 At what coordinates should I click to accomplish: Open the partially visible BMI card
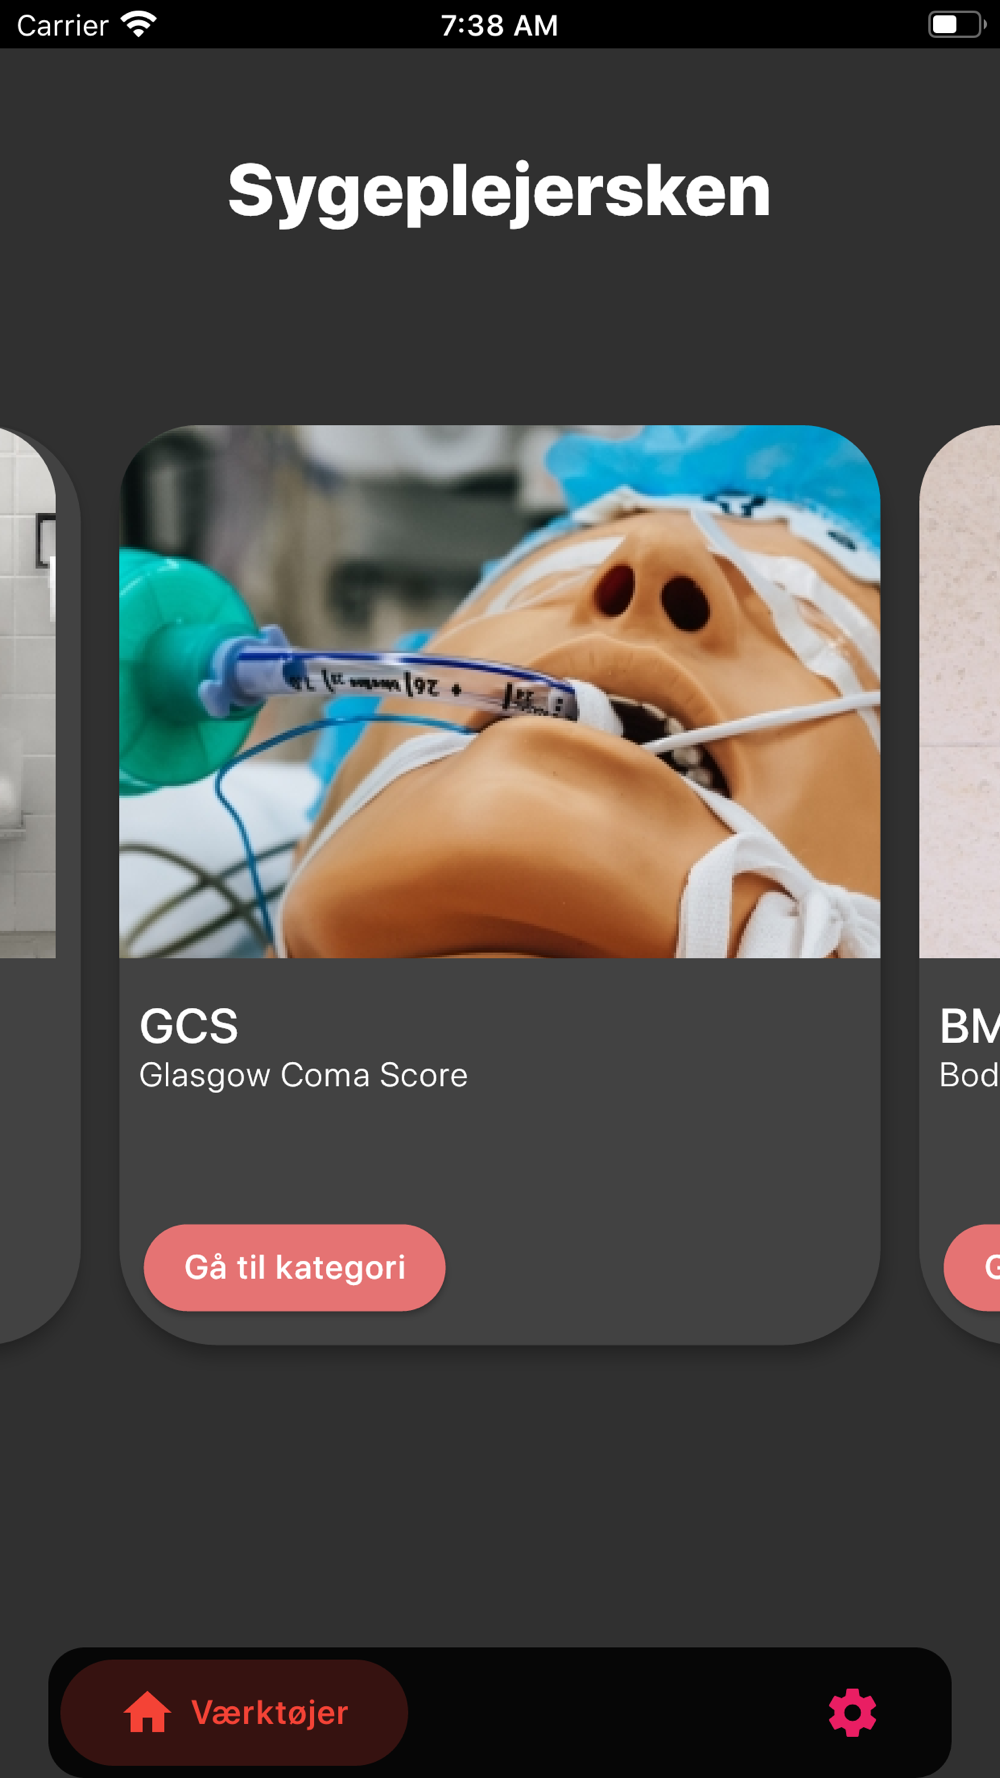point(960,884)
